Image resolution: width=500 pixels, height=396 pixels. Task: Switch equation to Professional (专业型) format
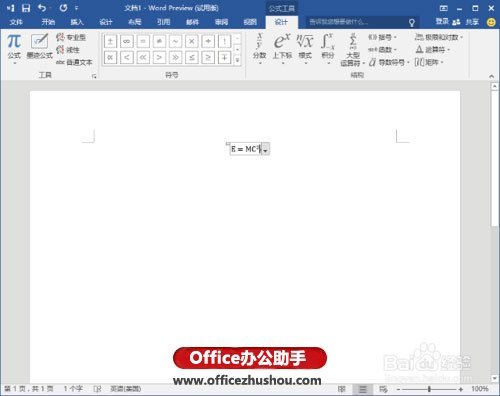point(71,37)
